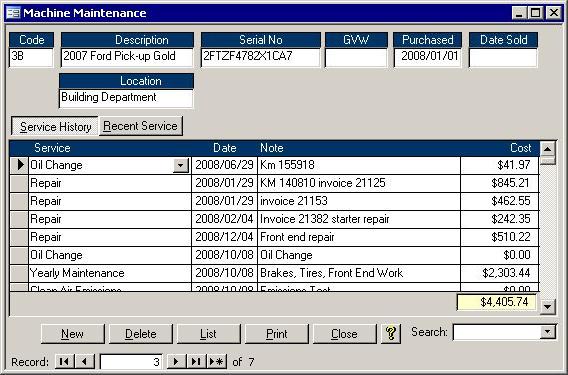The image size is (568, 375).
Task: Open the Oil Change service dropdown
Action: 181,166
